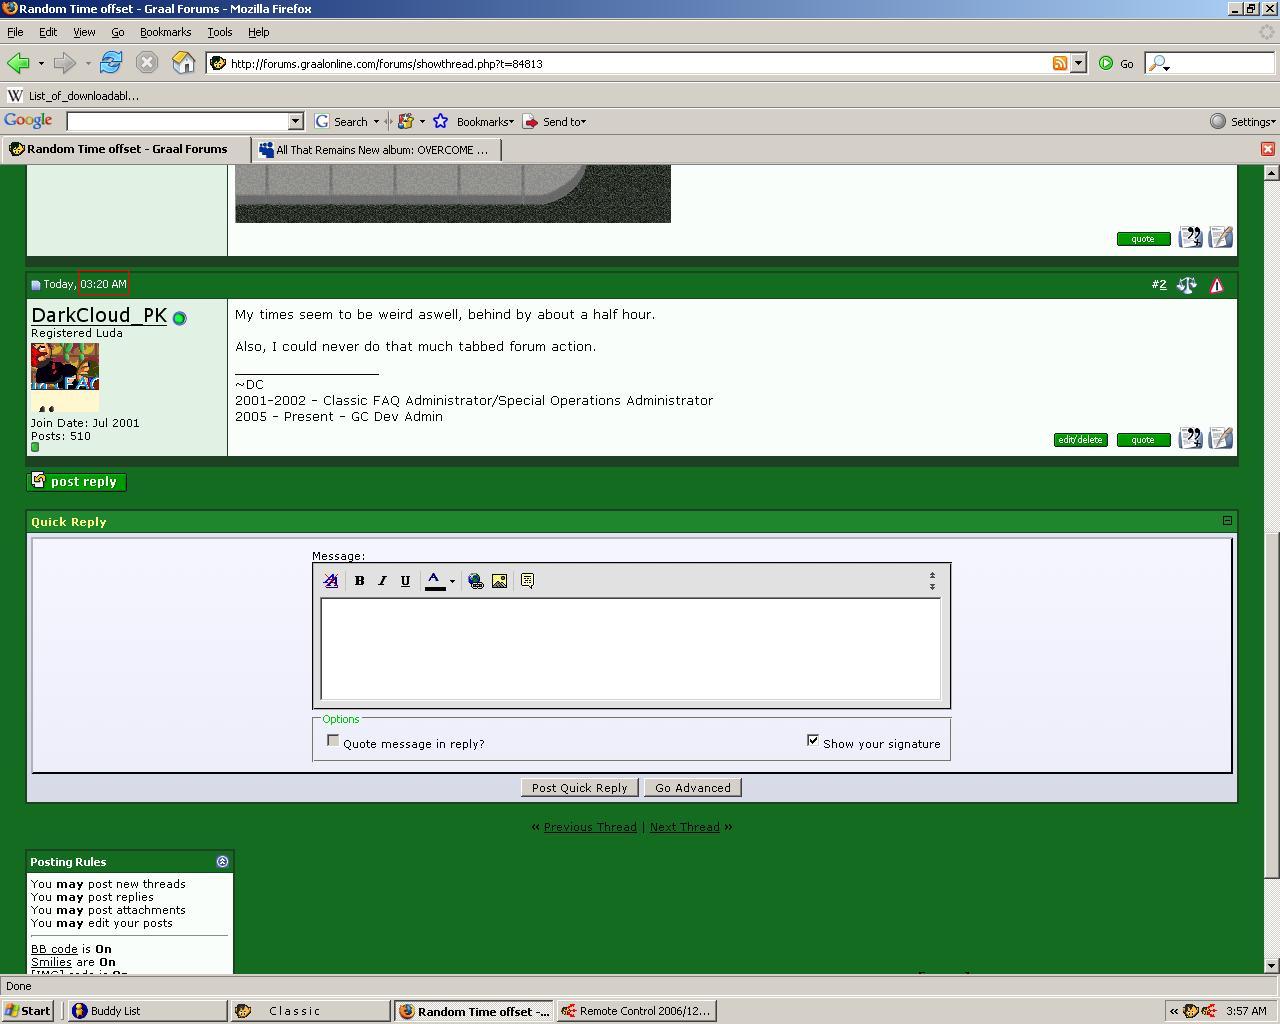Collapse the Posting Rules box
The width and height of the screenshot is (1280, 1024).
[222, 861]
